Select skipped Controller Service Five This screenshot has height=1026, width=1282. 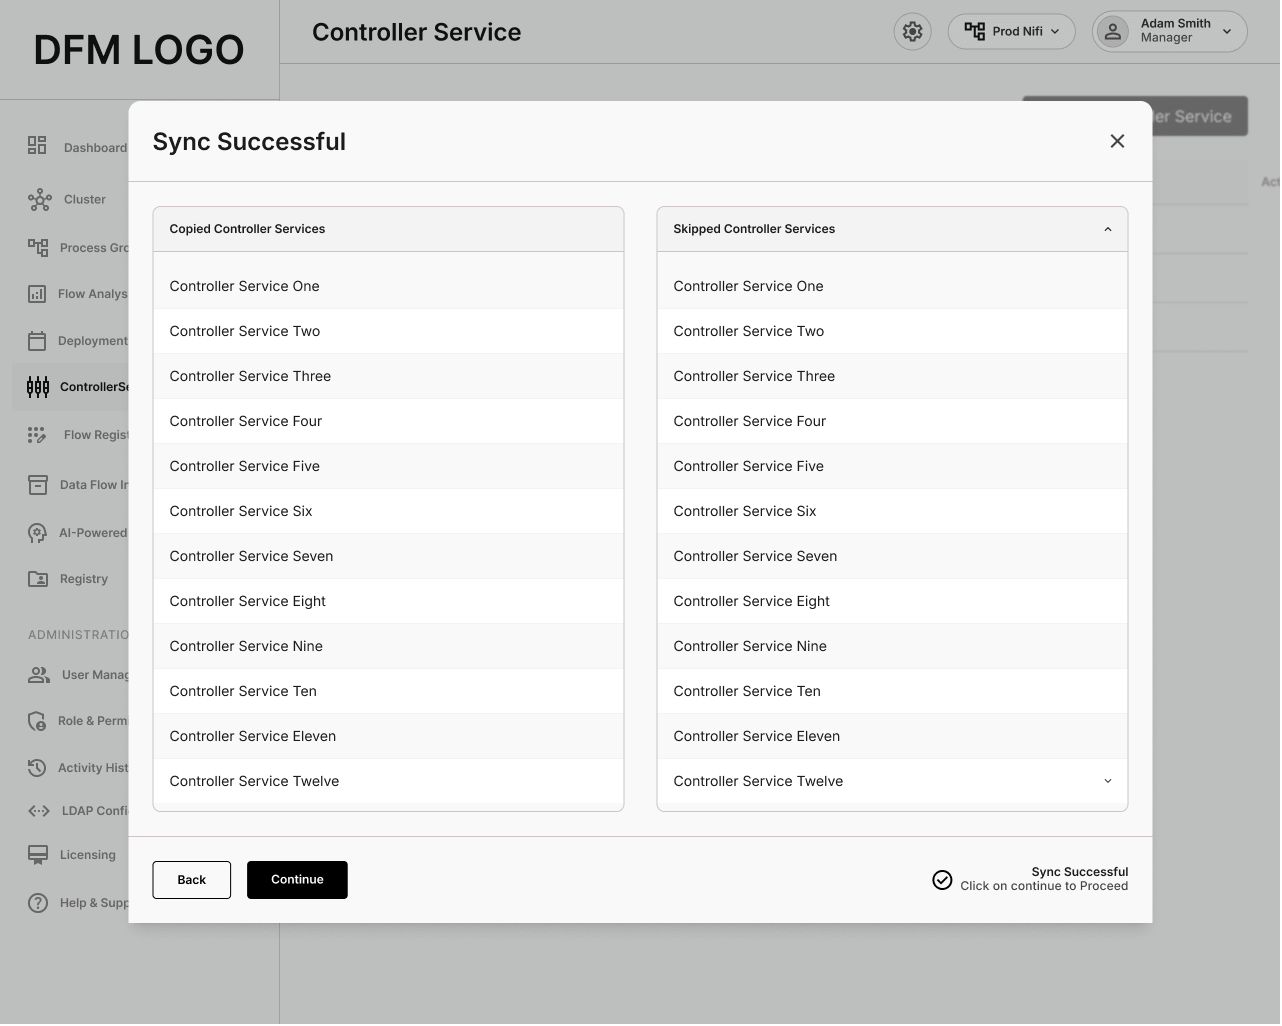pos(892,467)
